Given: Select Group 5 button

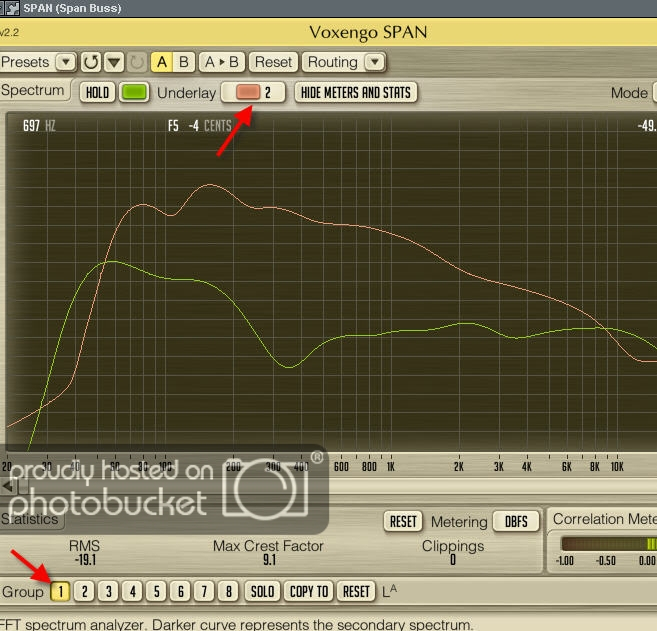Looking at the screenshot, I should click(x=156, y=592).
